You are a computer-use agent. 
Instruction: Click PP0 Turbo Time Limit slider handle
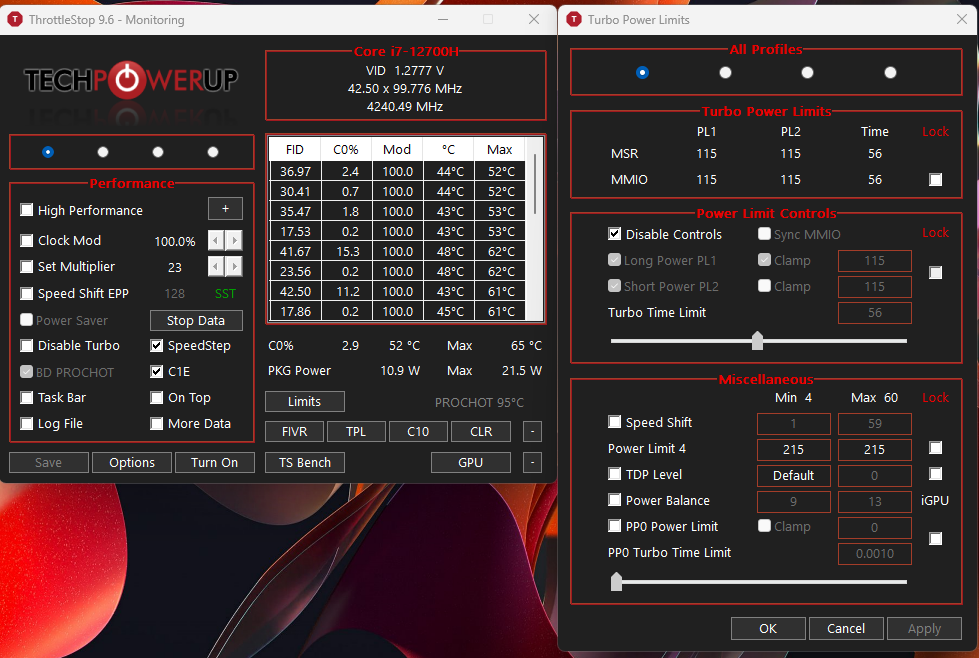coord(617,581)
